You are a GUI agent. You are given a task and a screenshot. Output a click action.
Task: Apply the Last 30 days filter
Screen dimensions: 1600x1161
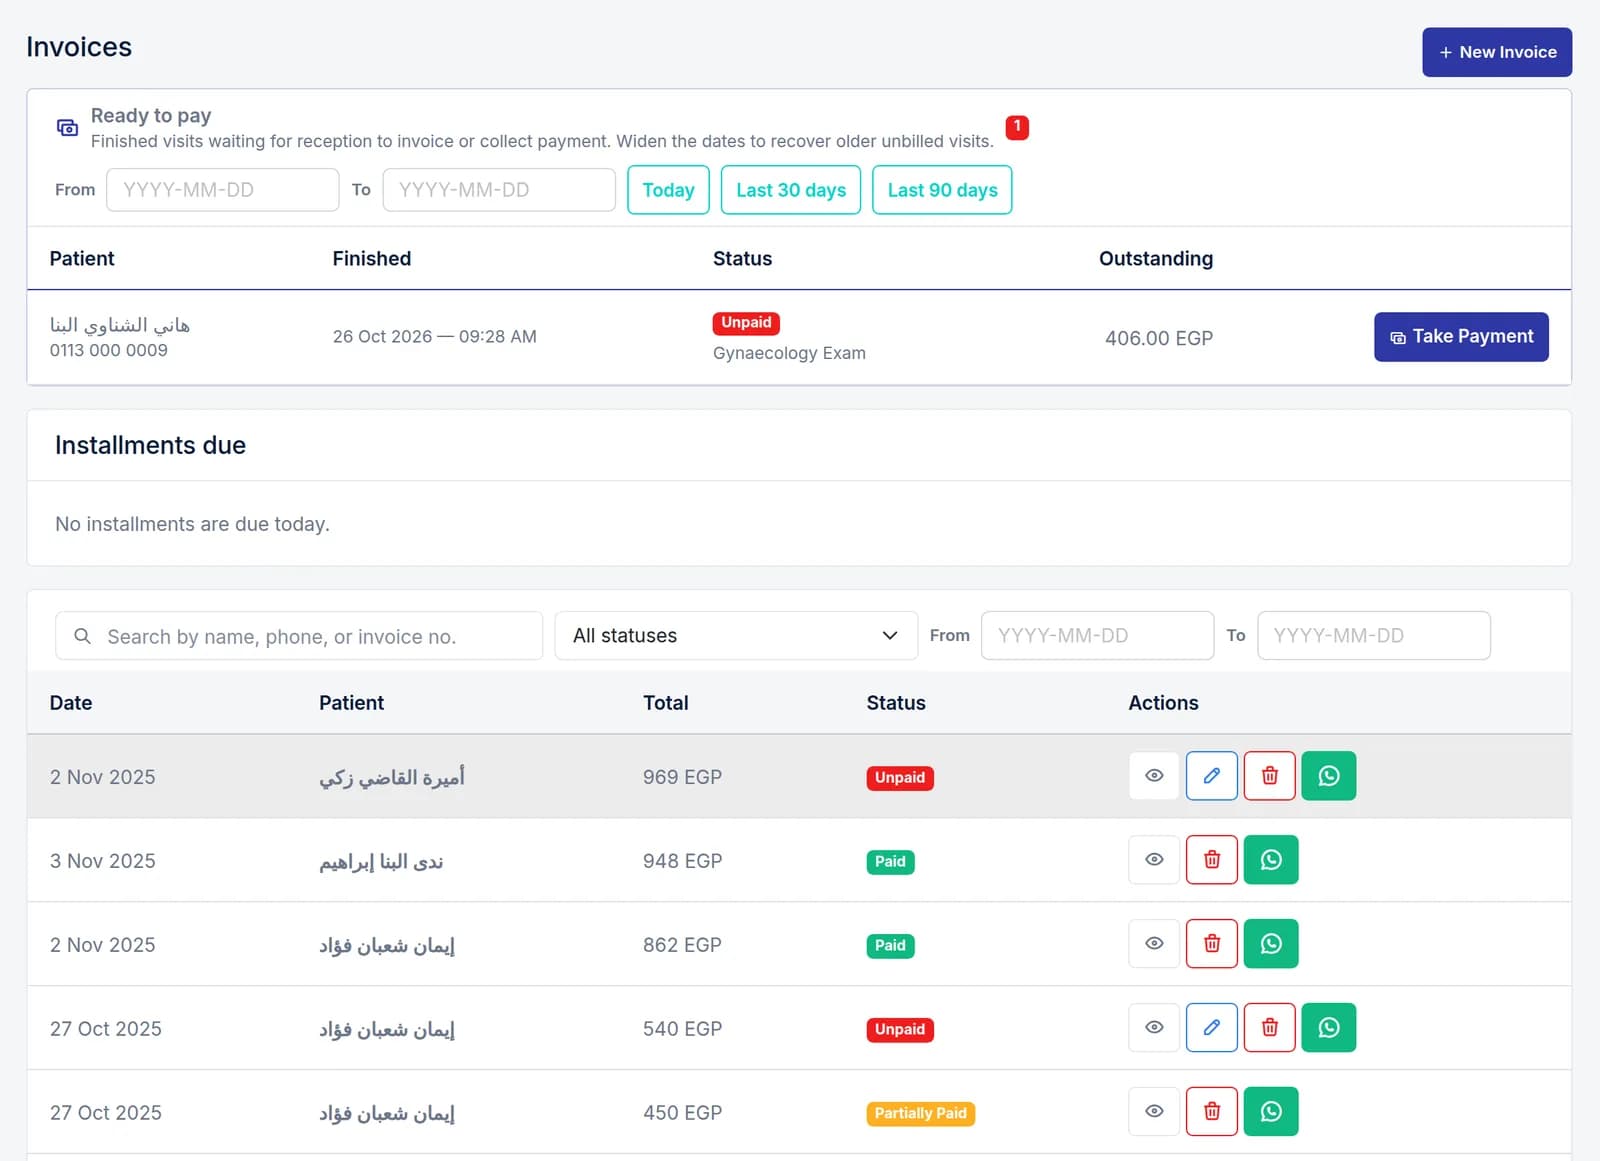791,190
